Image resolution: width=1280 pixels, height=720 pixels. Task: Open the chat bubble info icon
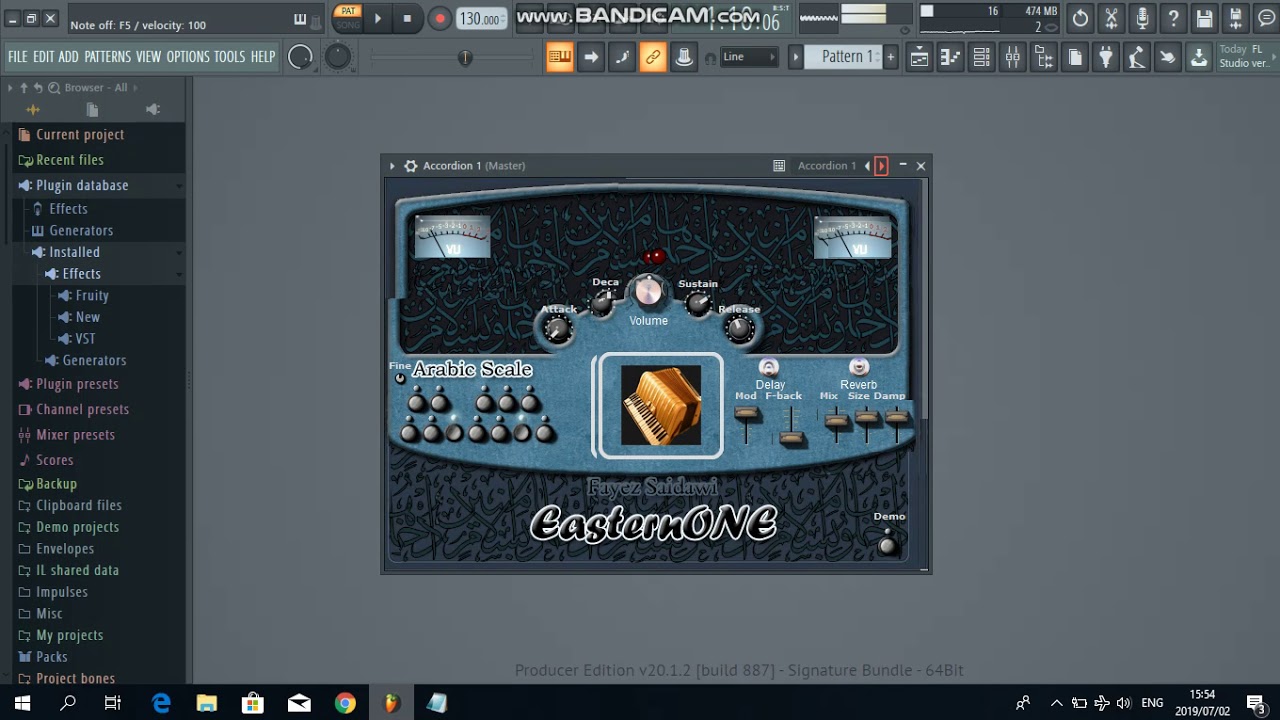(1266, 18)
